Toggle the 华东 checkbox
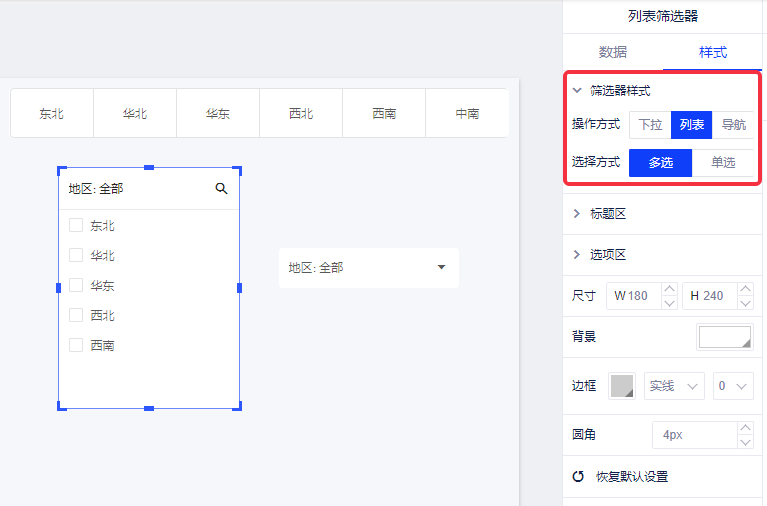This screenshot has width=767, height=506. (76, 285)
